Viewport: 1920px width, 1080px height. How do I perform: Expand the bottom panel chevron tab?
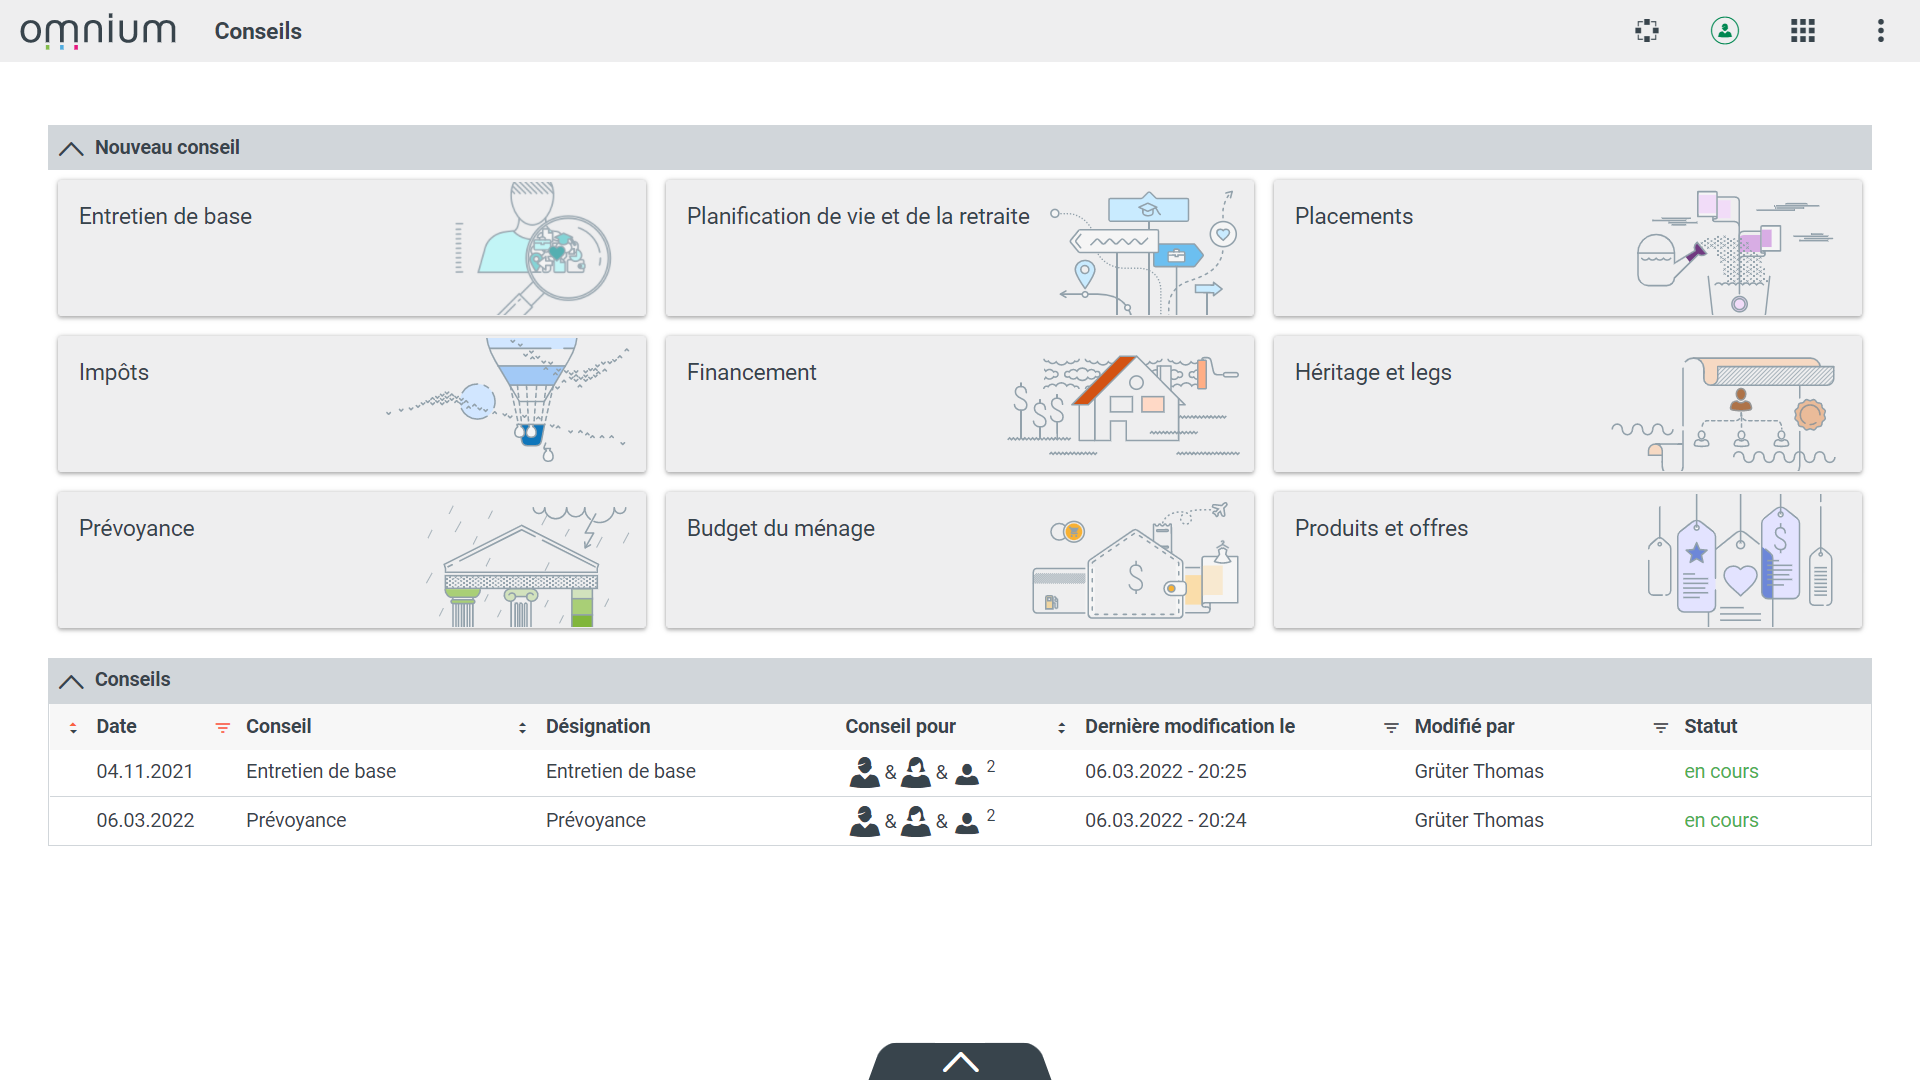tap(960, 1062)
